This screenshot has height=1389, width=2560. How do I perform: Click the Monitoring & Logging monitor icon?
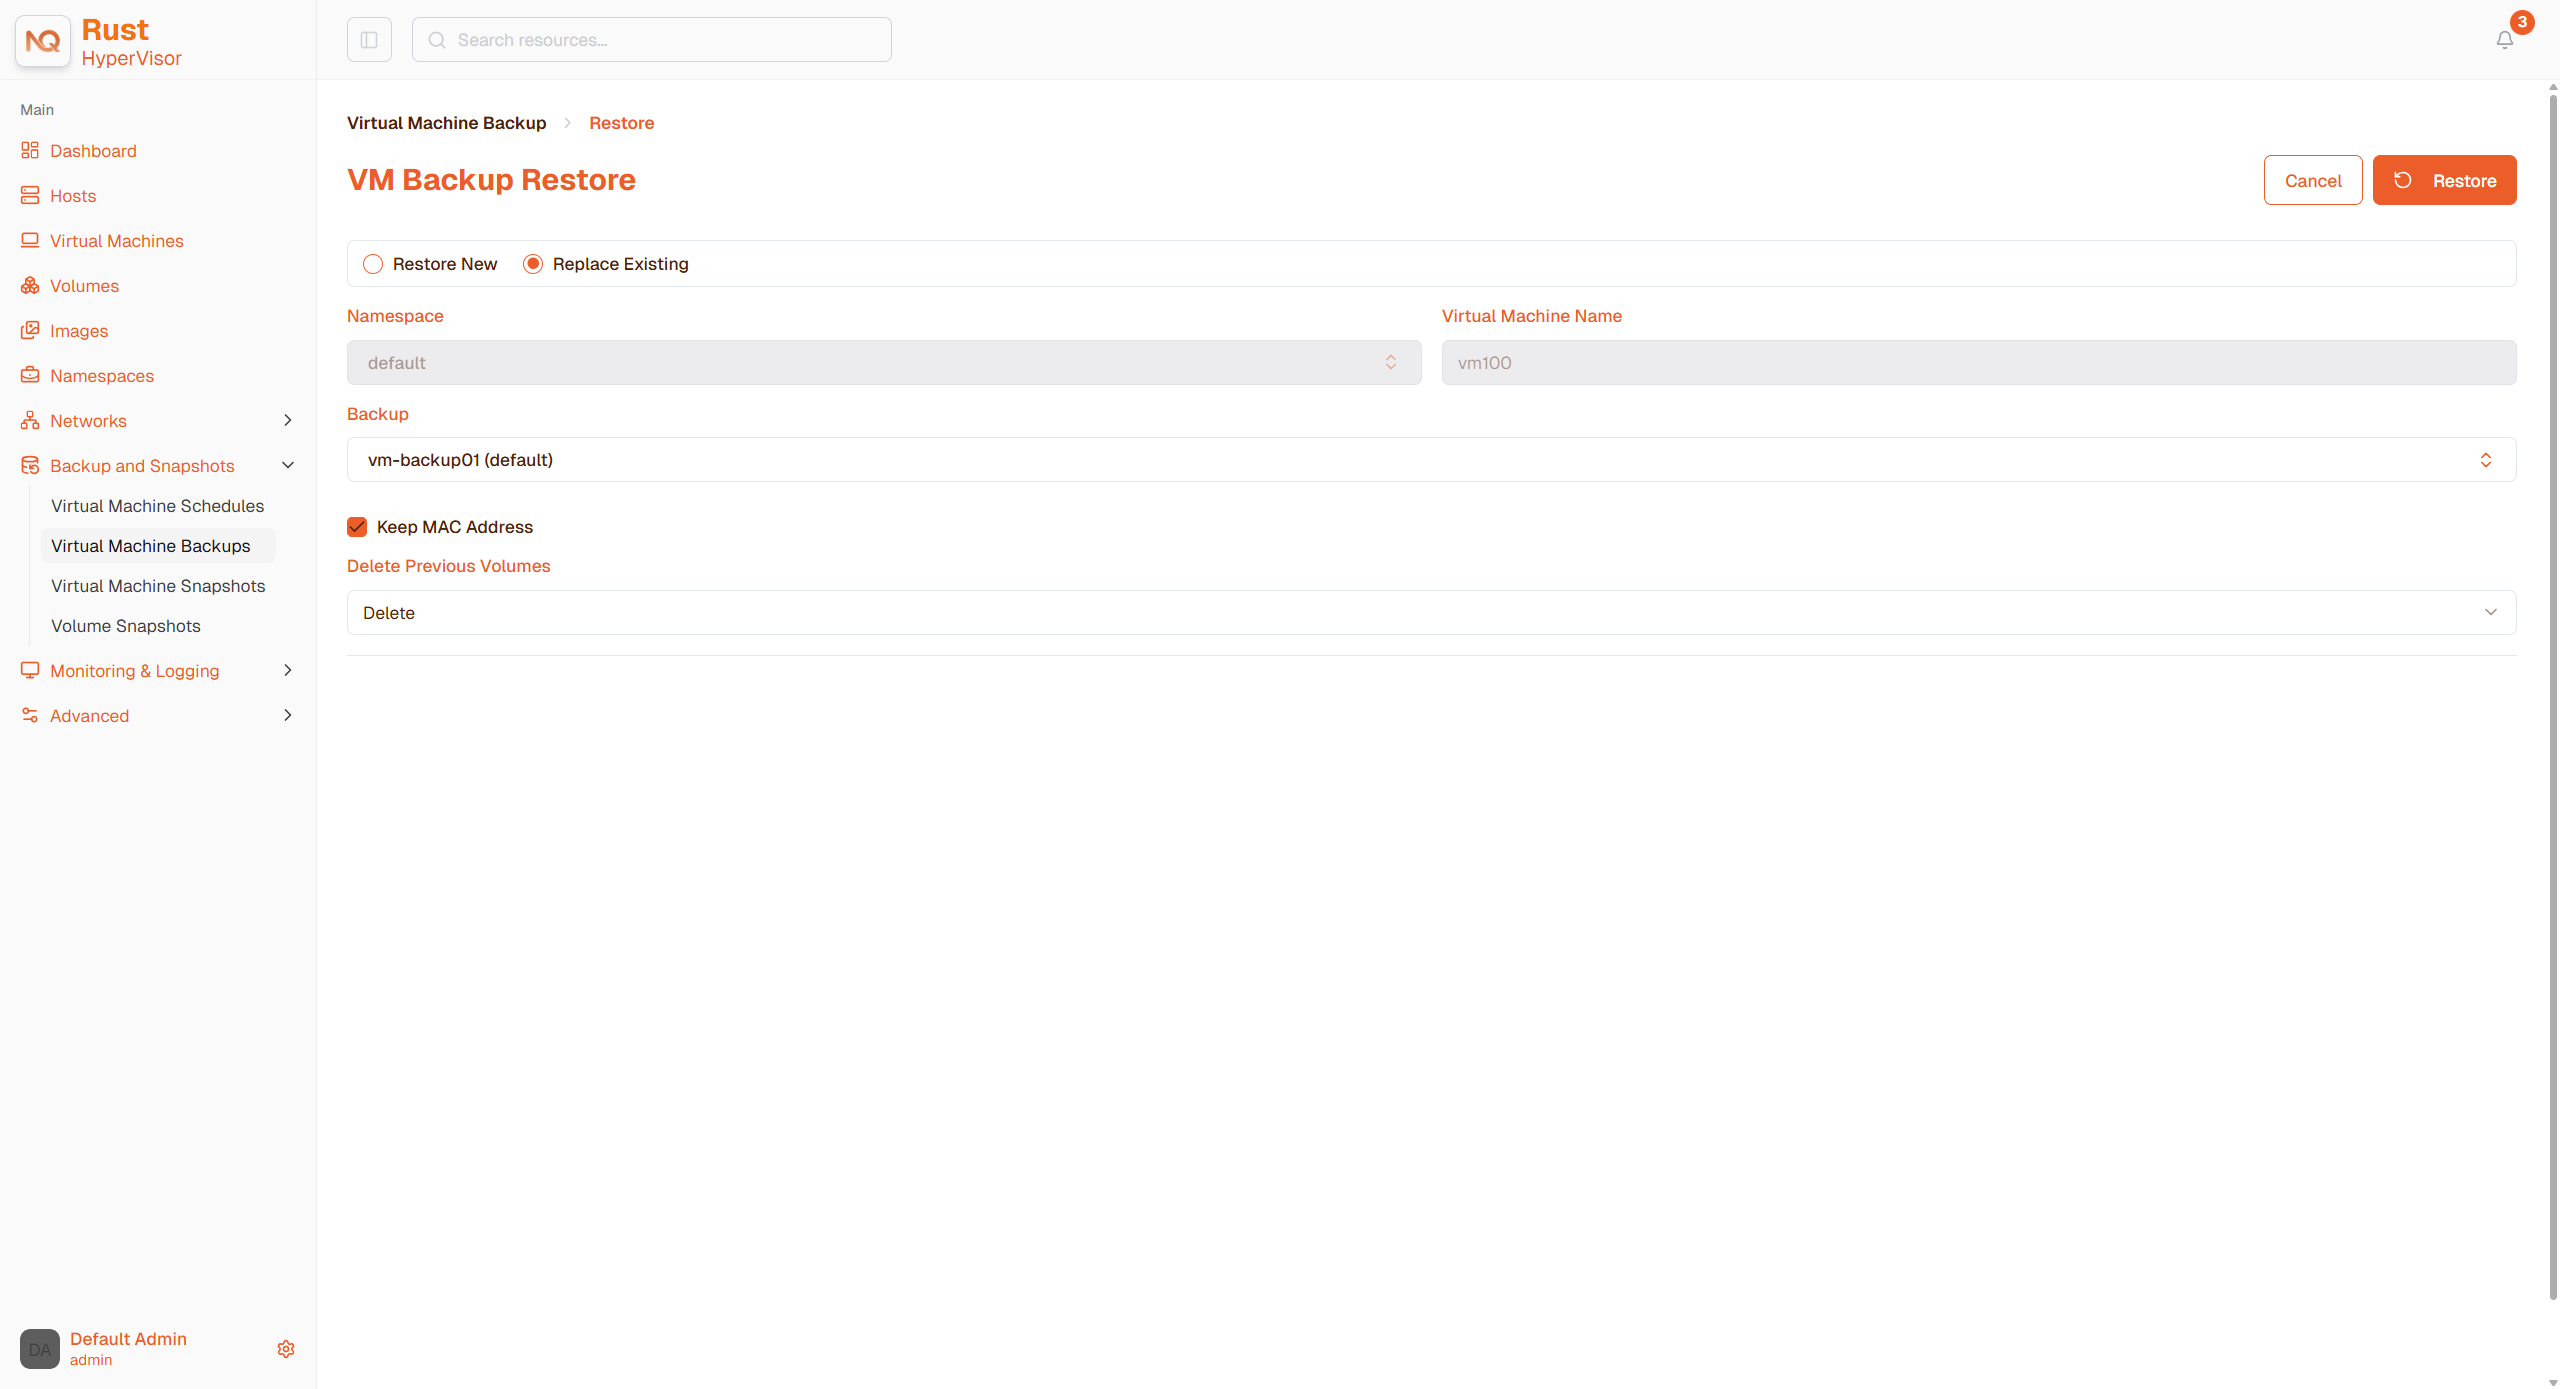(x=30, y=670)
